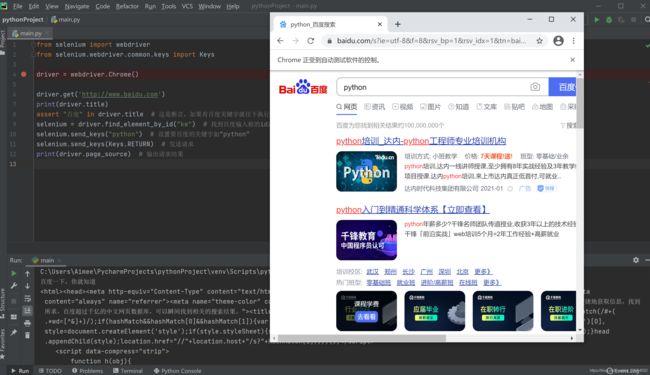Click the print icon in Run panel

pos(27,323)
